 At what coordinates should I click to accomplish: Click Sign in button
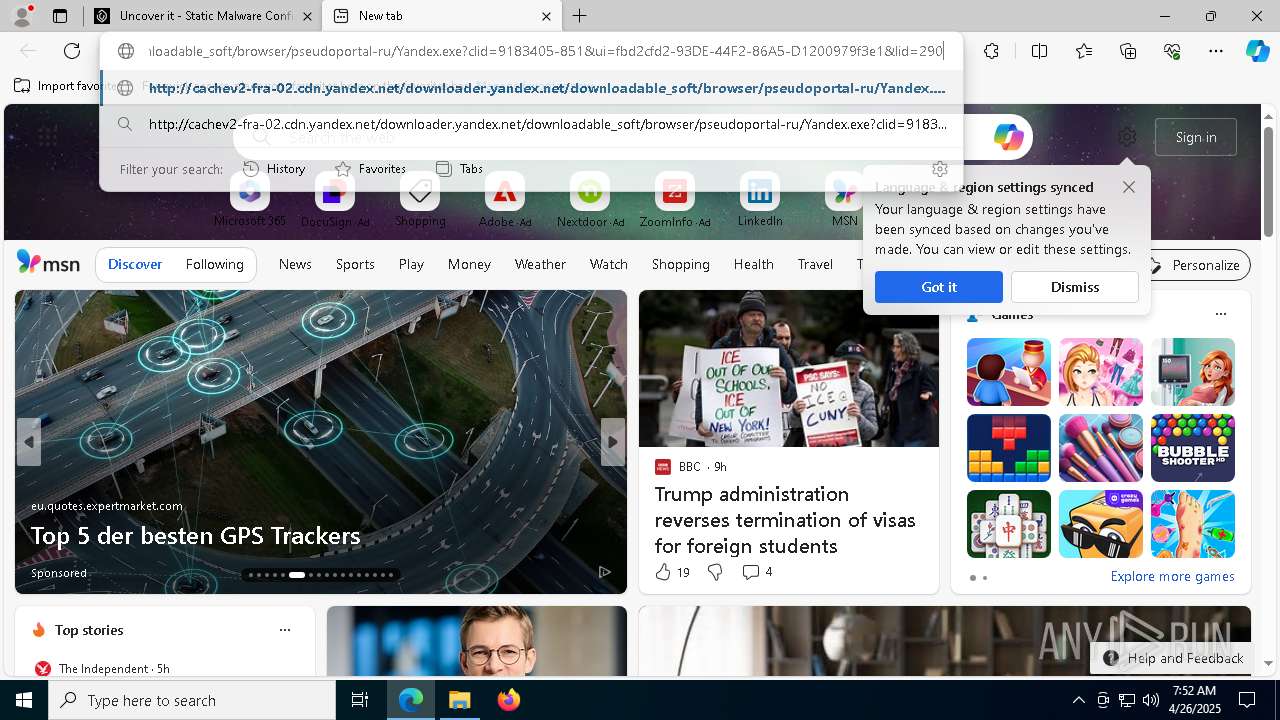click(x=1196, y=137)
